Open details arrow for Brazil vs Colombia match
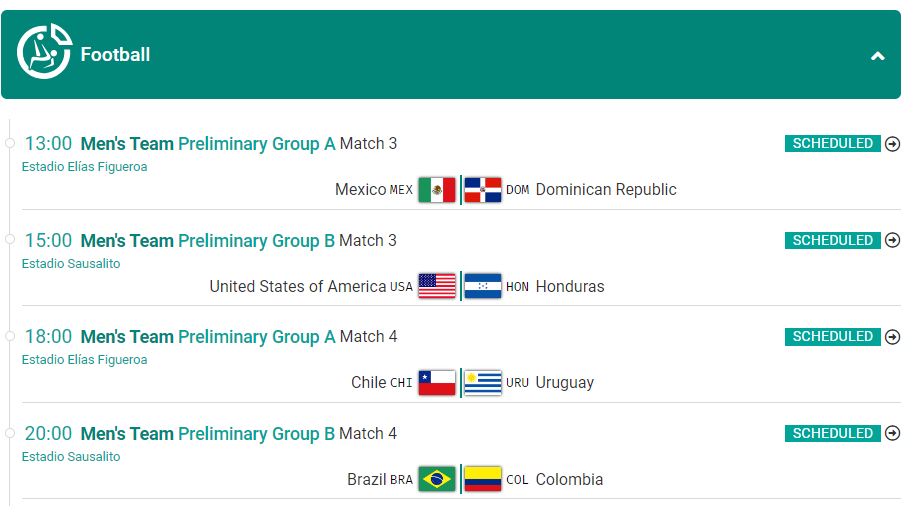907x506 pixels. [893, 433]
